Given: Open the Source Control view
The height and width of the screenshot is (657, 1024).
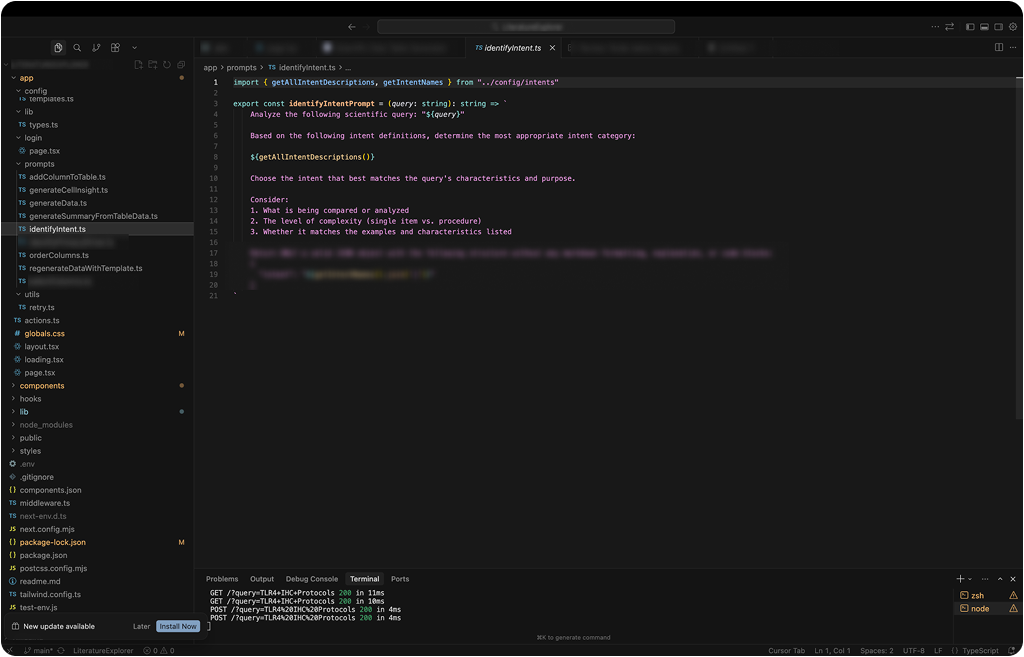Looking at the screenshot, I should coord(96,47).
